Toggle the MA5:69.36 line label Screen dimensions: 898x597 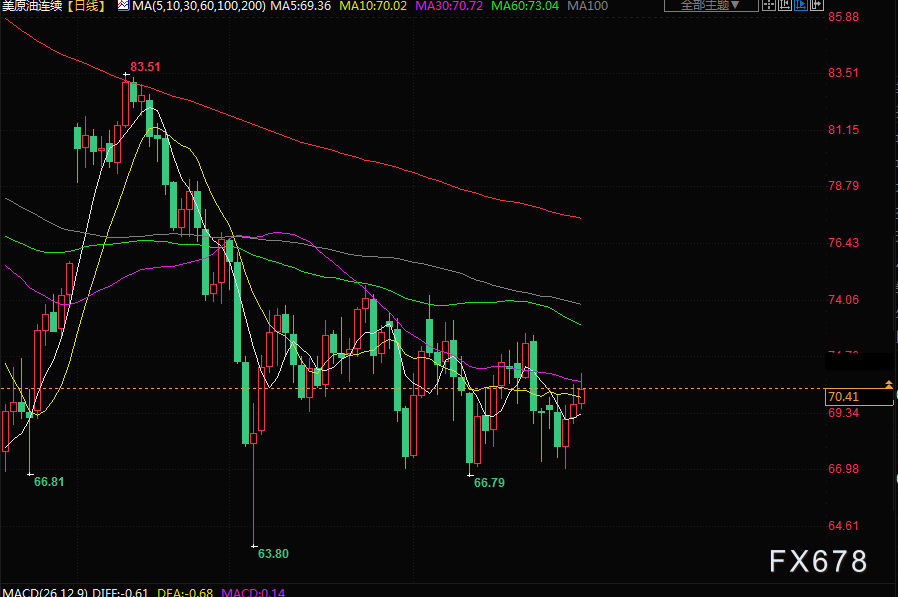(x=301, y=6)
